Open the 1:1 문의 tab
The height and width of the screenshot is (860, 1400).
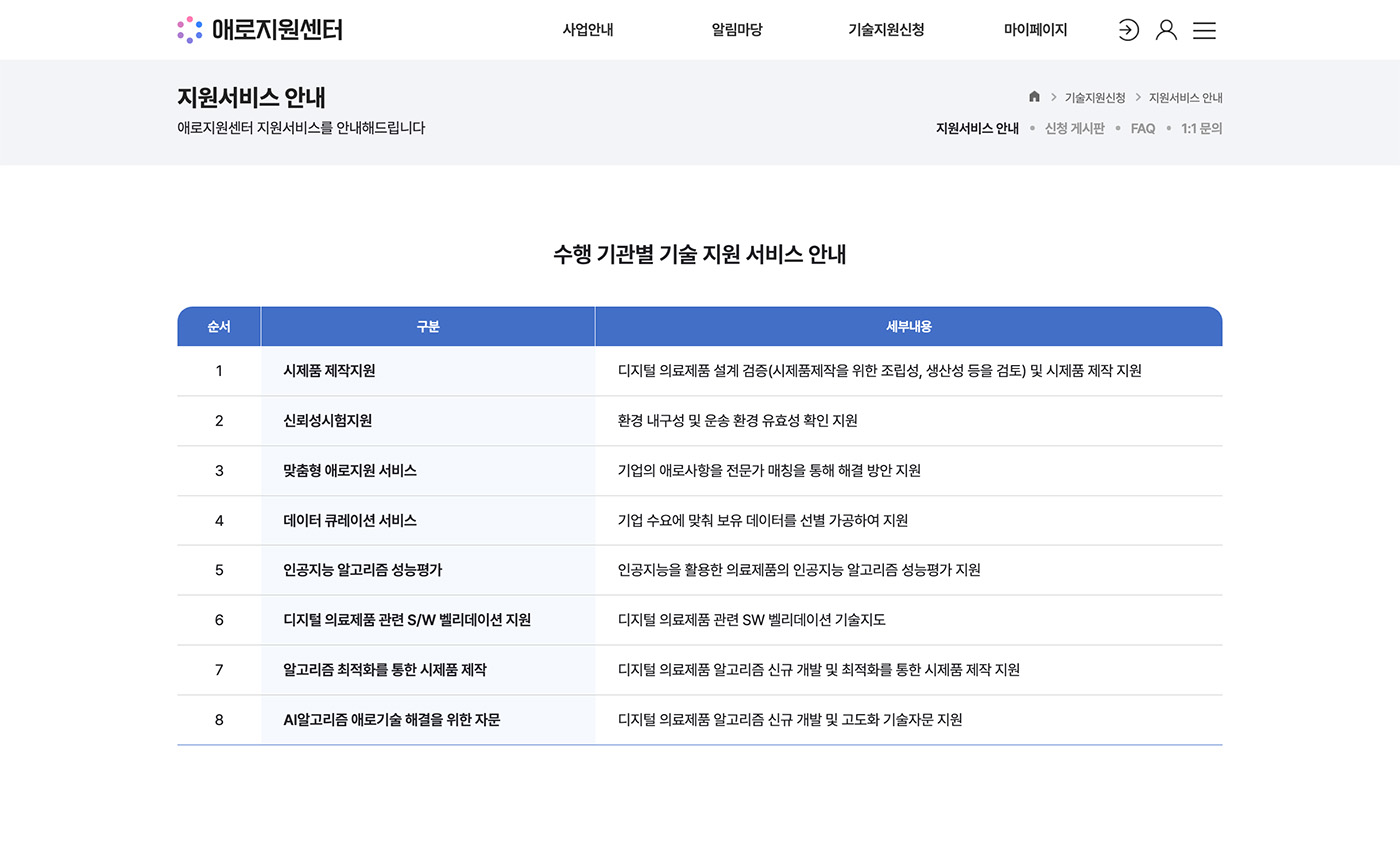[x=1203, y=128]
